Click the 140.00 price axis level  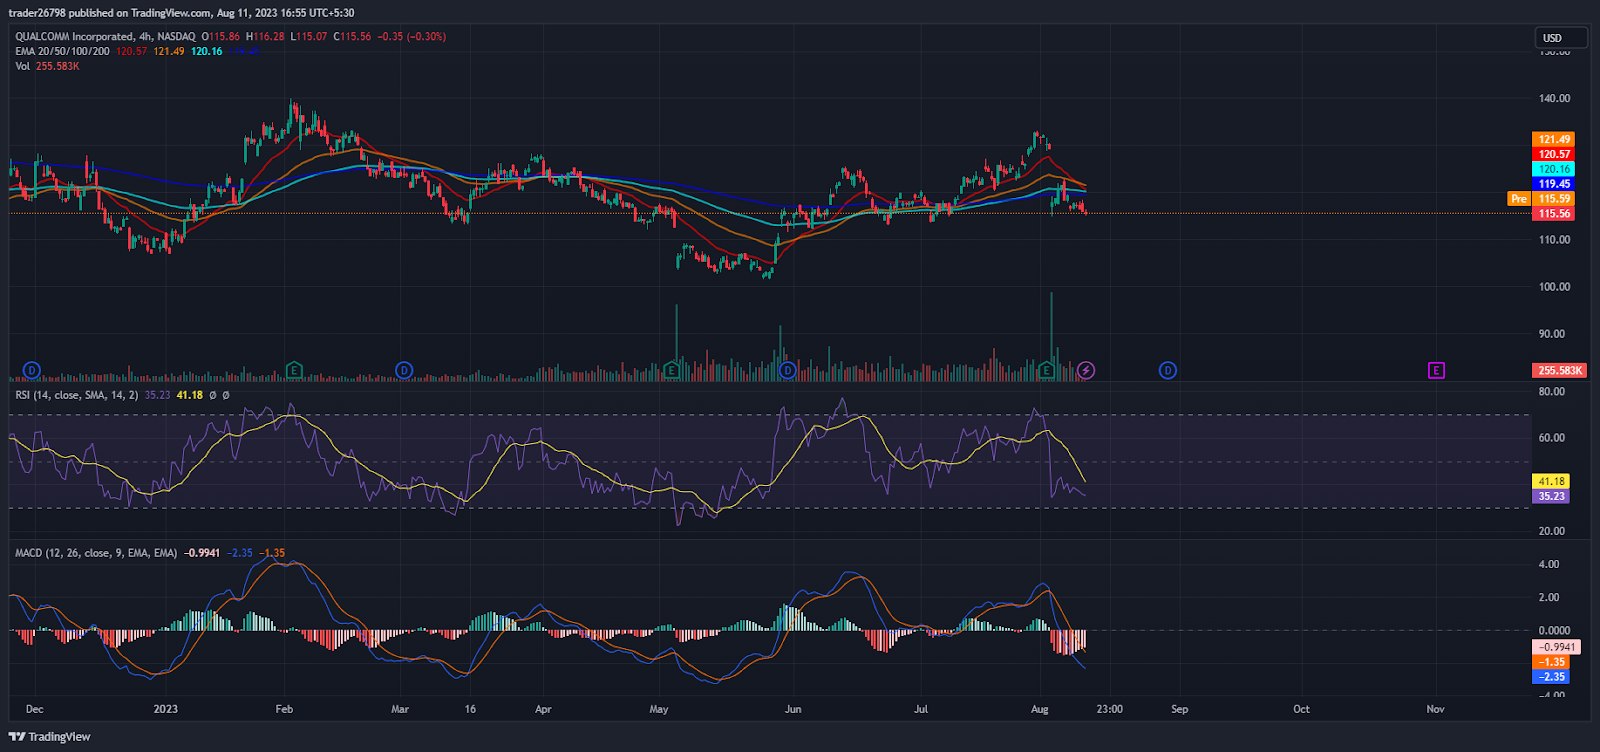pos(1554,98)
